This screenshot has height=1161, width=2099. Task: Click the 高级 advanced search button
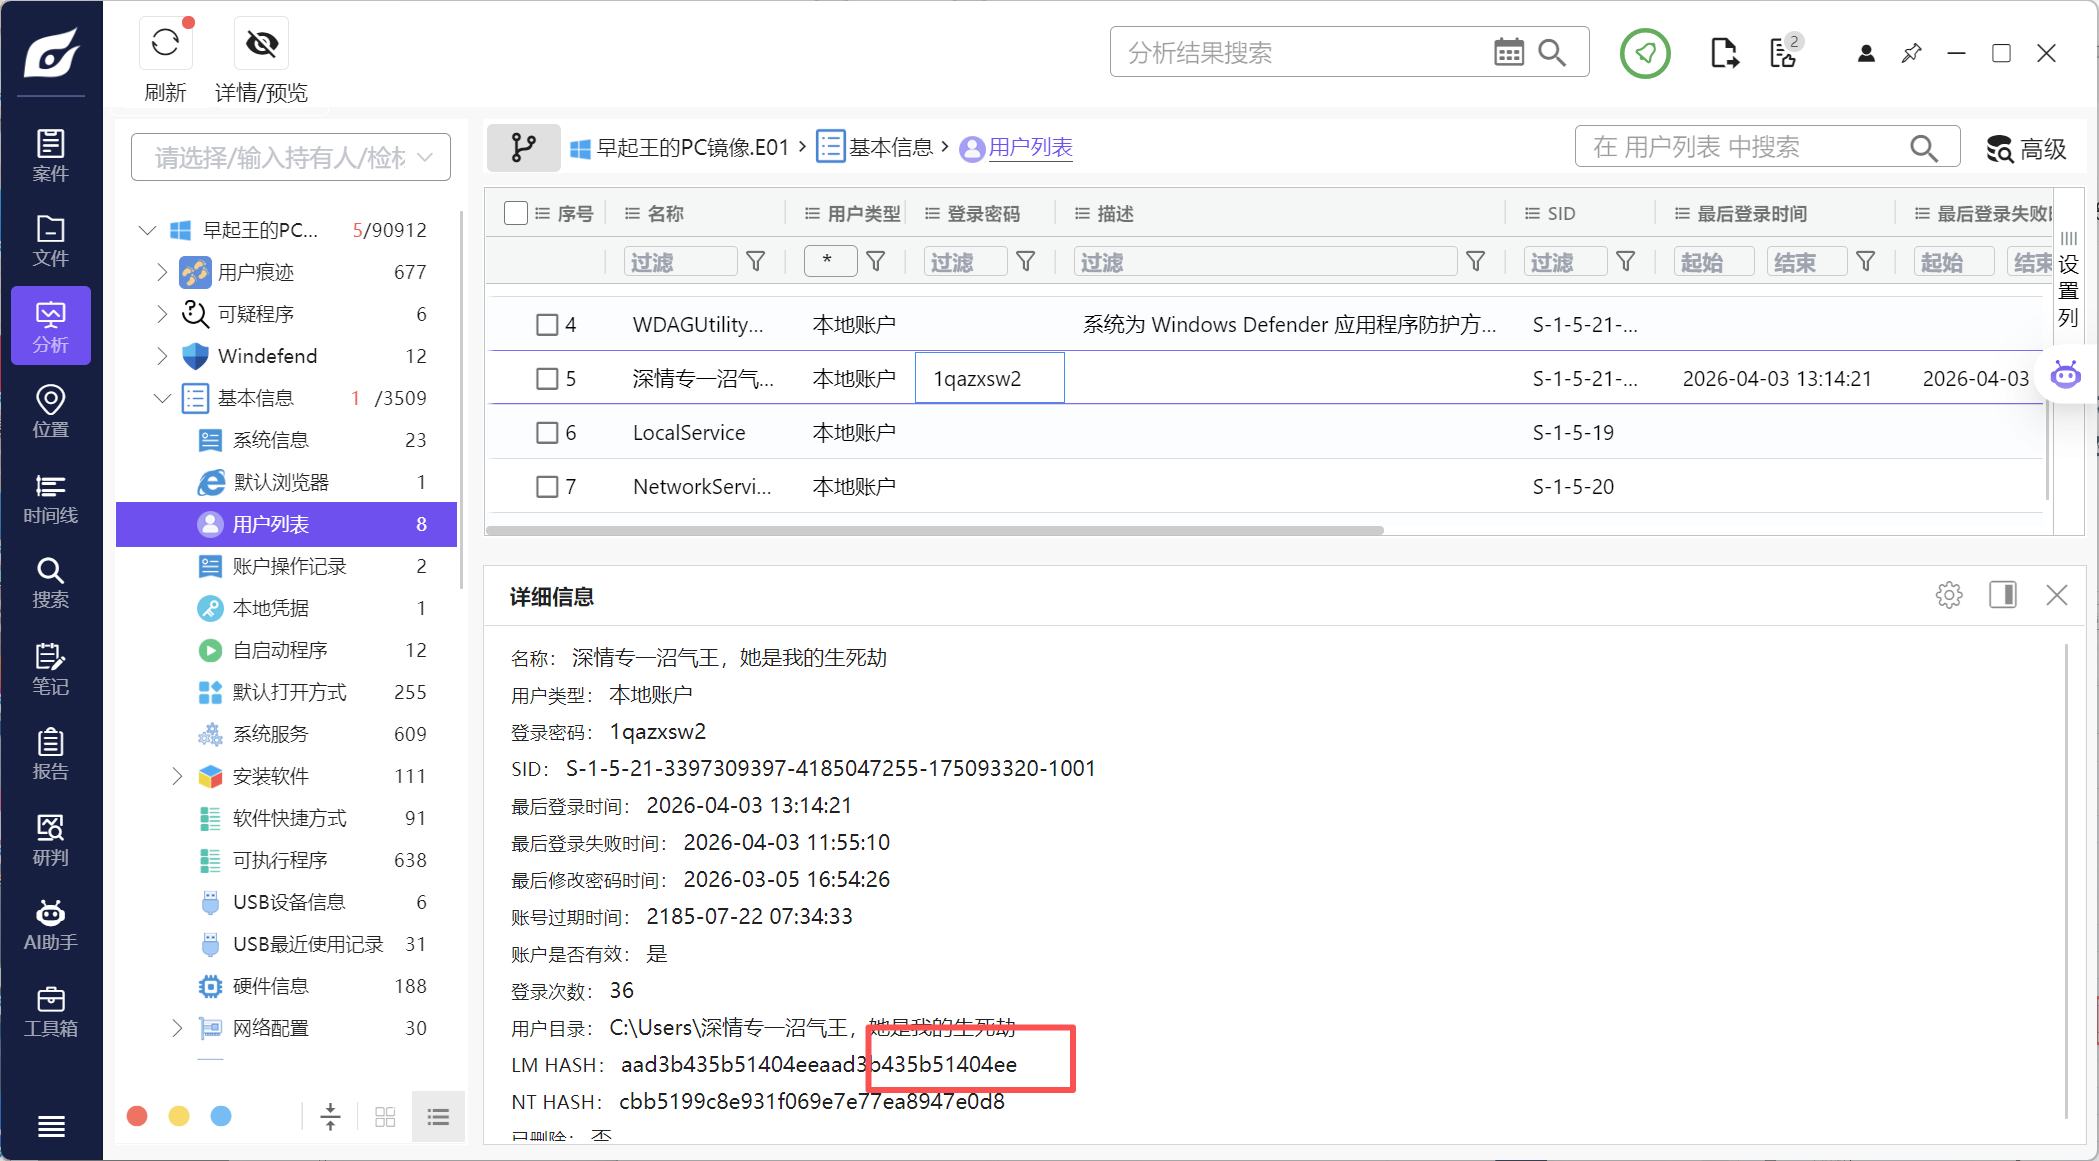[2026, 149]
